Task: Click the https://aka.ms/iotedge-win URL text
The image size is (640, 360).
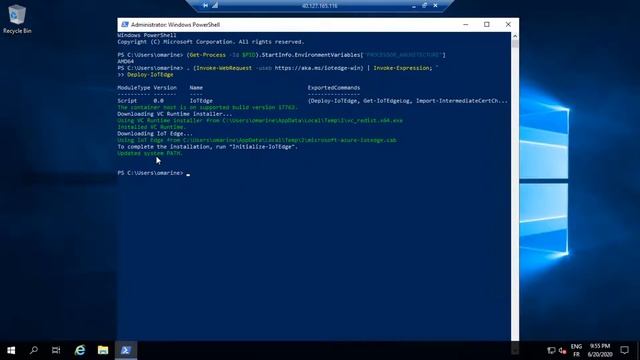Action: (x=319, y=68)
